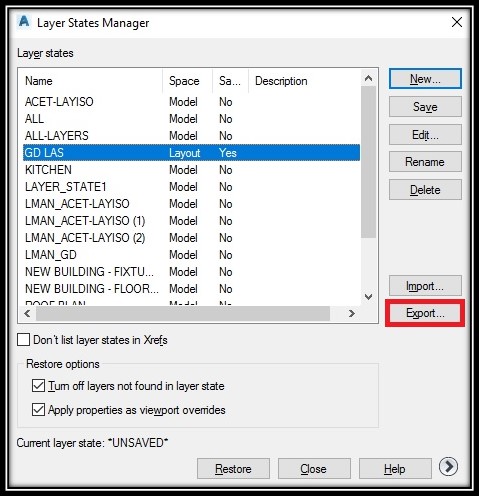Click the AutoCAD logo icon in title bar
This screenshot has width=479, height=496.
pyautogui.click(x=24, y=22)
